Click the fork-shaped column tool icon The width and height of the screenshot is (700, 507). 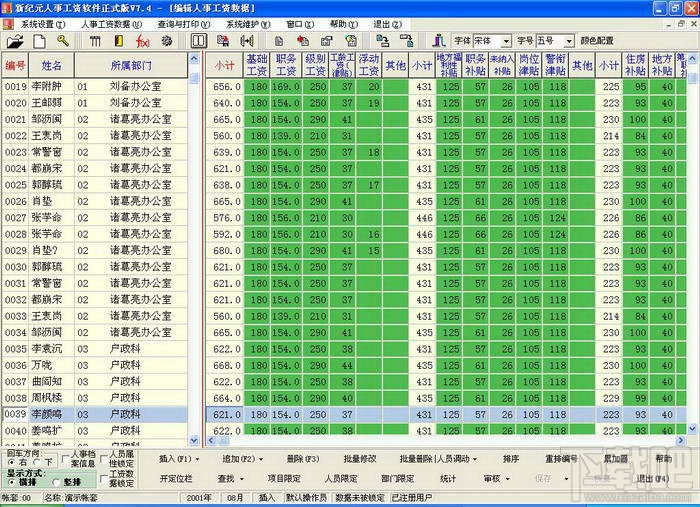(95, 42)
